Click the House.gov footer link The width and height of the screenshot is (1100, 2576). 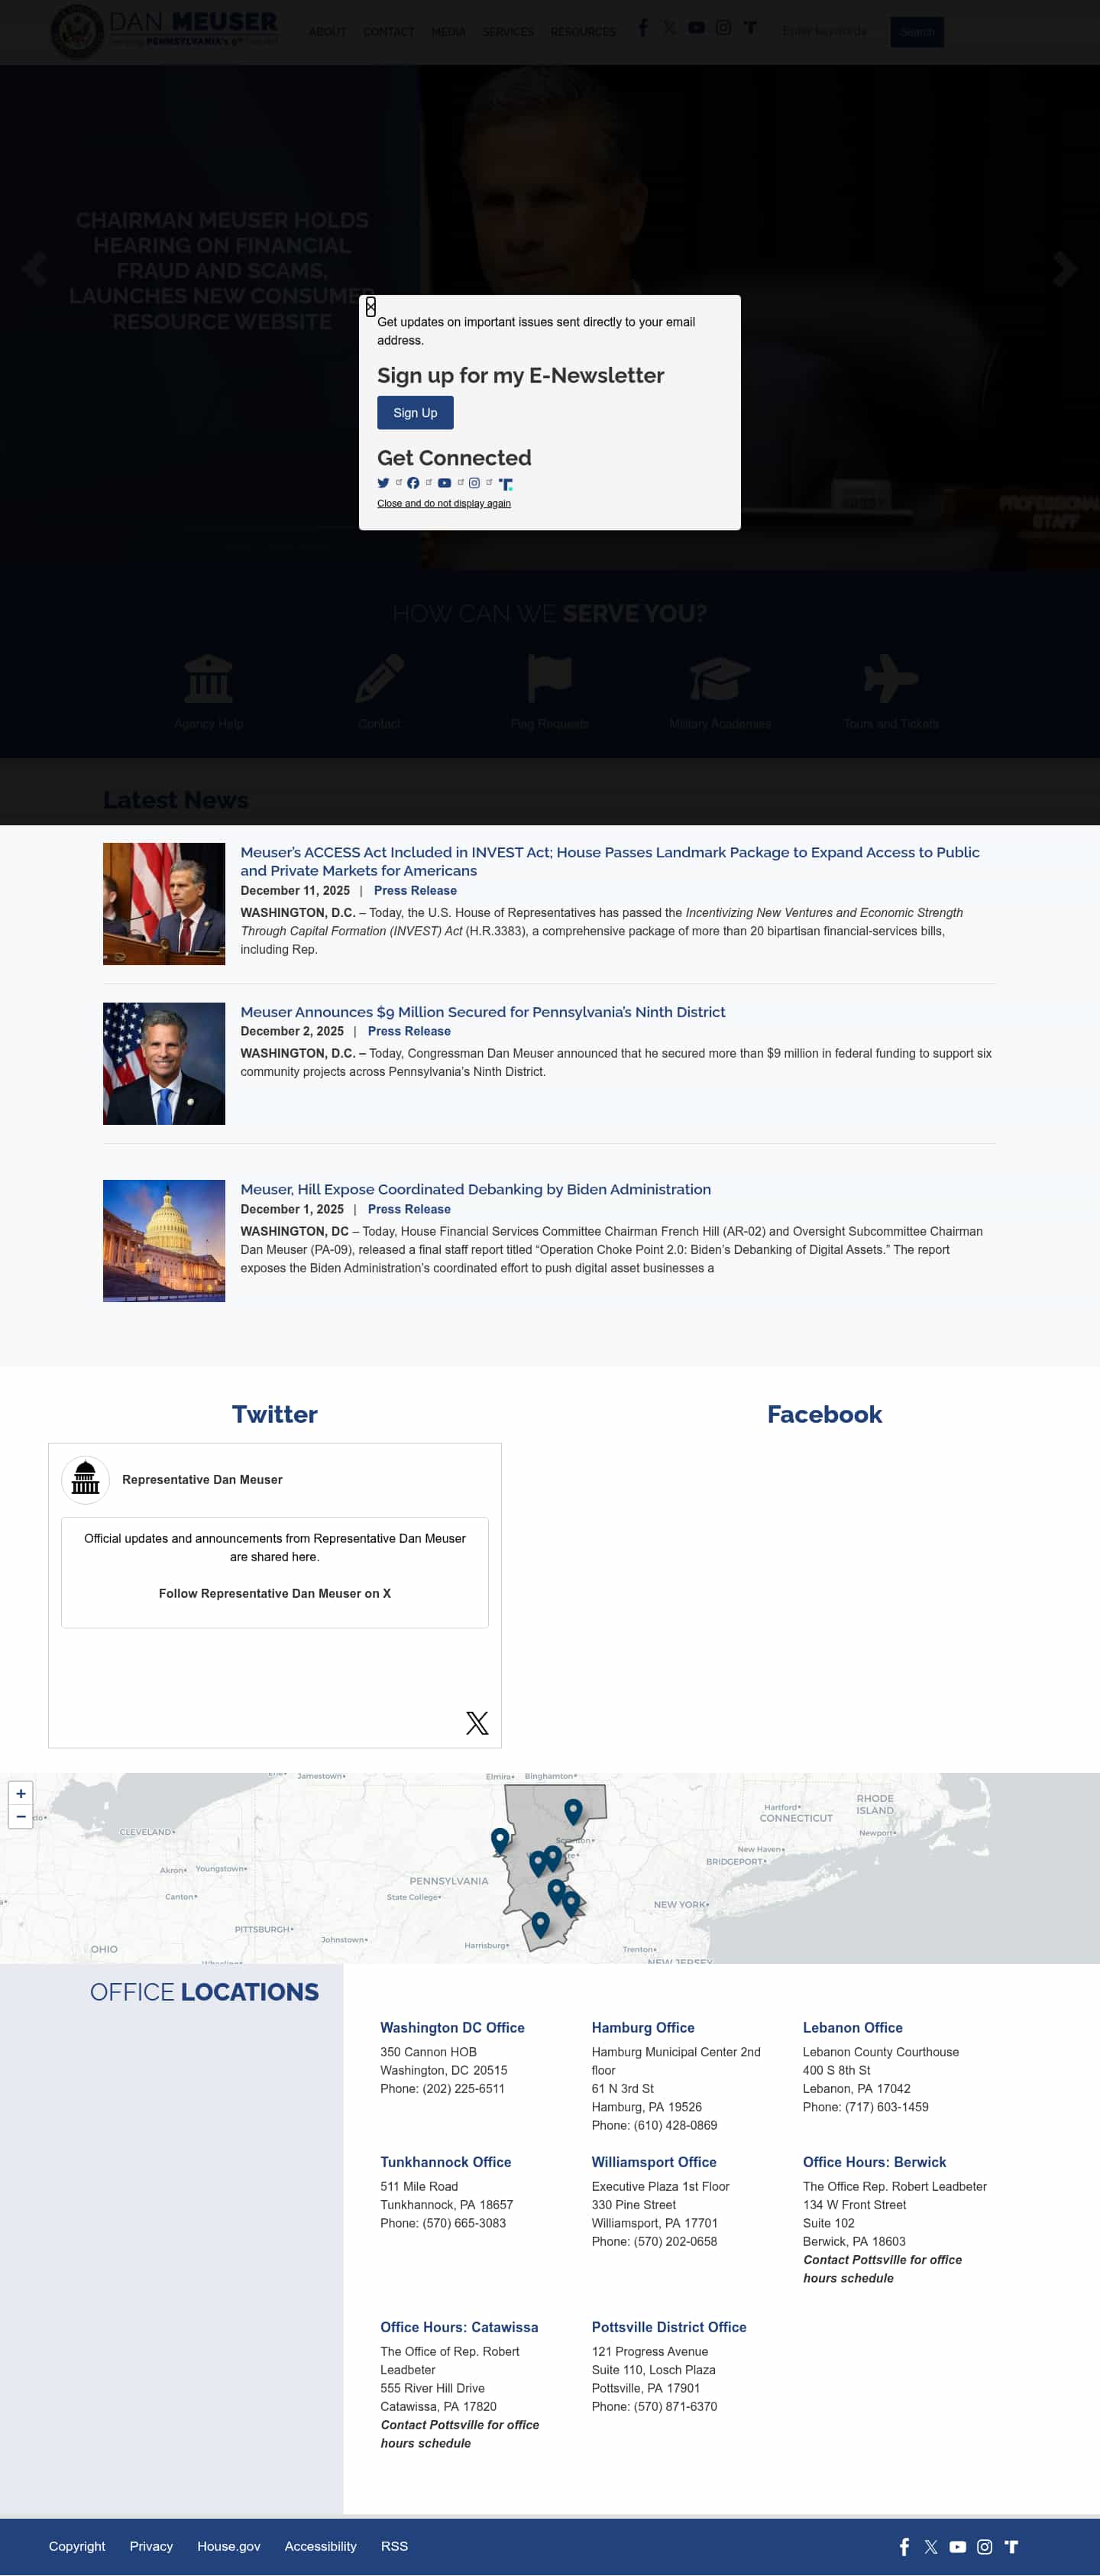[229, 2546]
